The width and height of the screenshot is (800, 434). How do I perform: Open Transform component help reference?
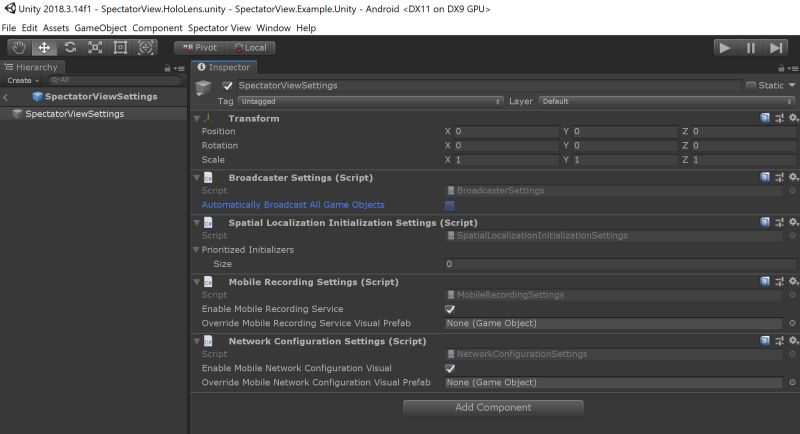[x=765, y=118]
